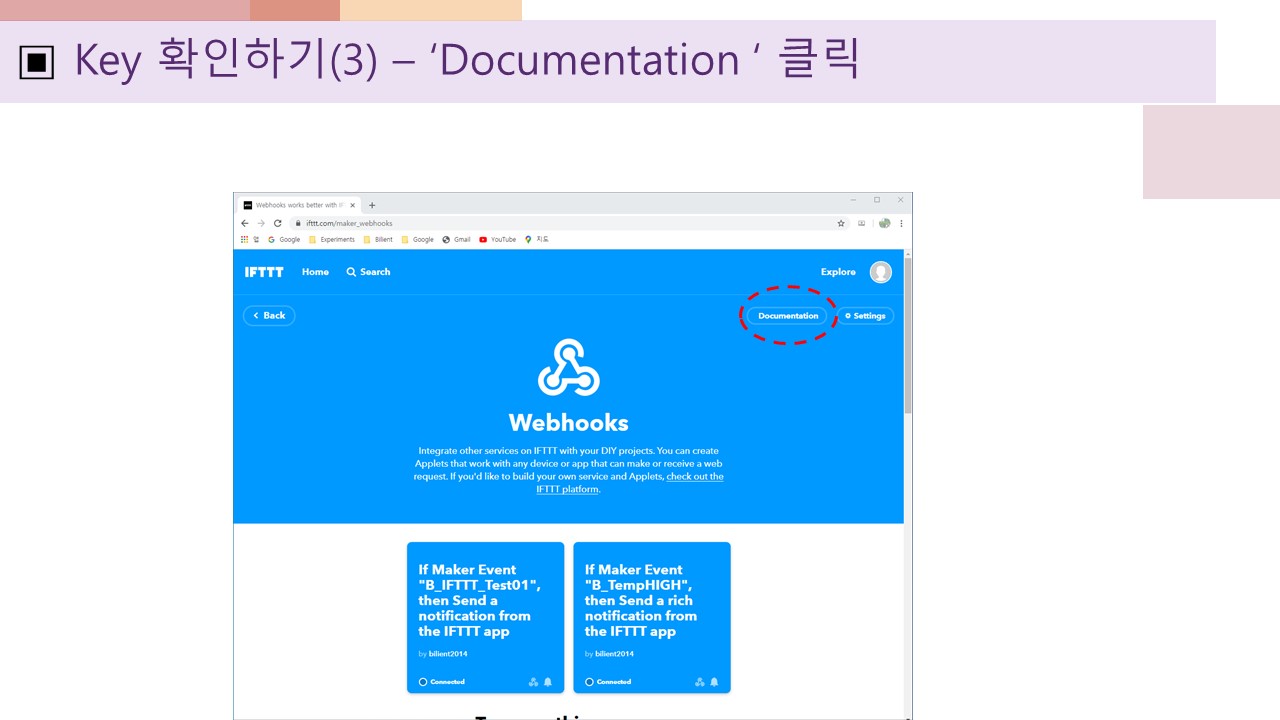Viewport: 1280px width, 720px height.
Task: Bookmark the page with the star icon
Action: pyautogui.click(x=841, y=223)
